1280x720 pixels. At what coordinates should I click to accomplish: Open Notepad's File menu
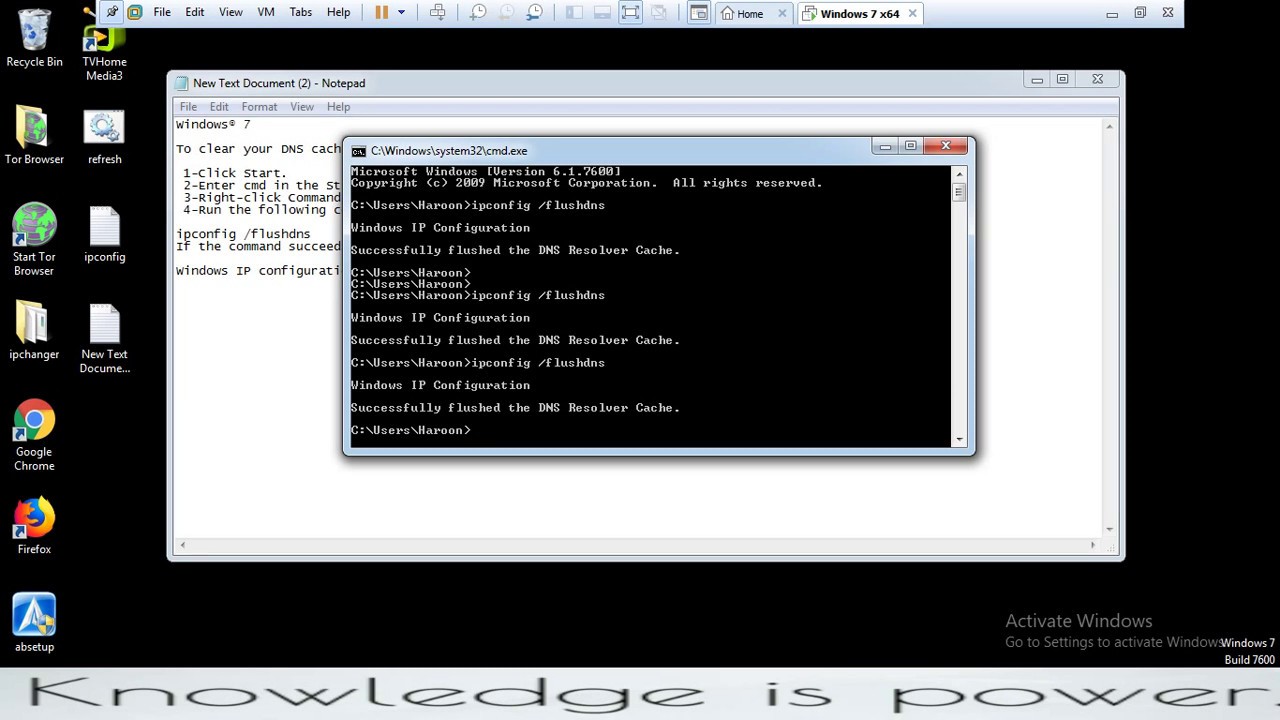188,107
